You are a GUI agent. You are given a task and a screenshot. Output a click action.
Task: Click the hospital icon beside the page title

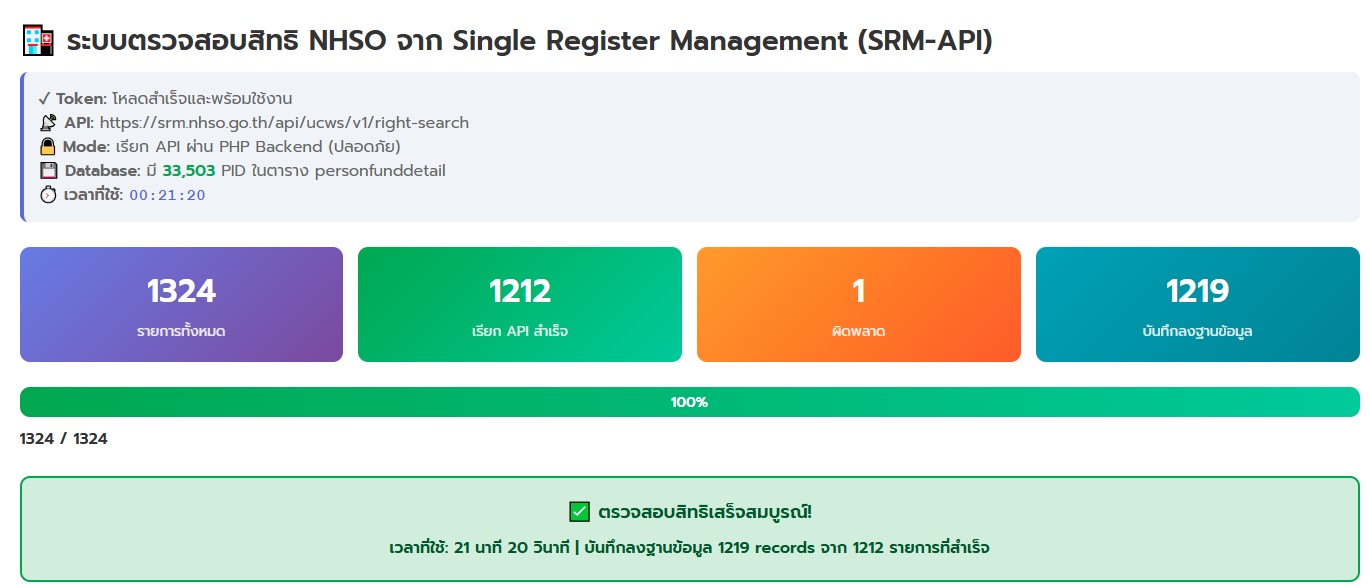(38, 42)
